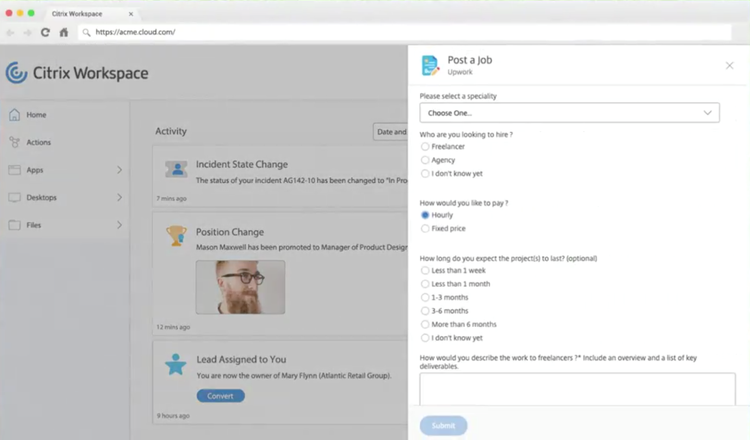This screenshot has width=750, height=440.
Task: Click the '9 hours ago' timestamp
Action: tap(173, 416)
